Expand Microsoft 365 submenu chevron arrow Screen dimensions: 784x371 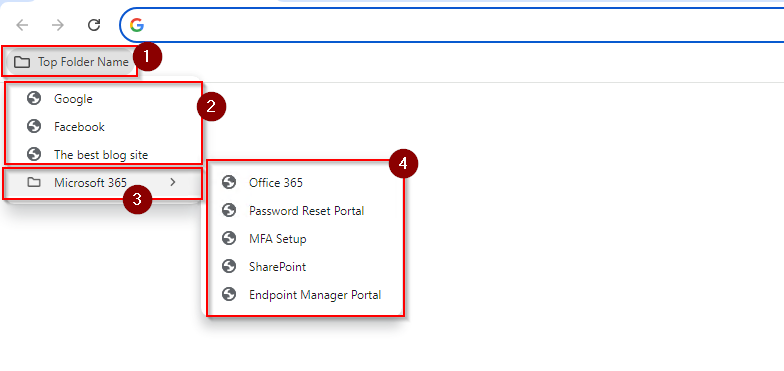pos(173,182)
